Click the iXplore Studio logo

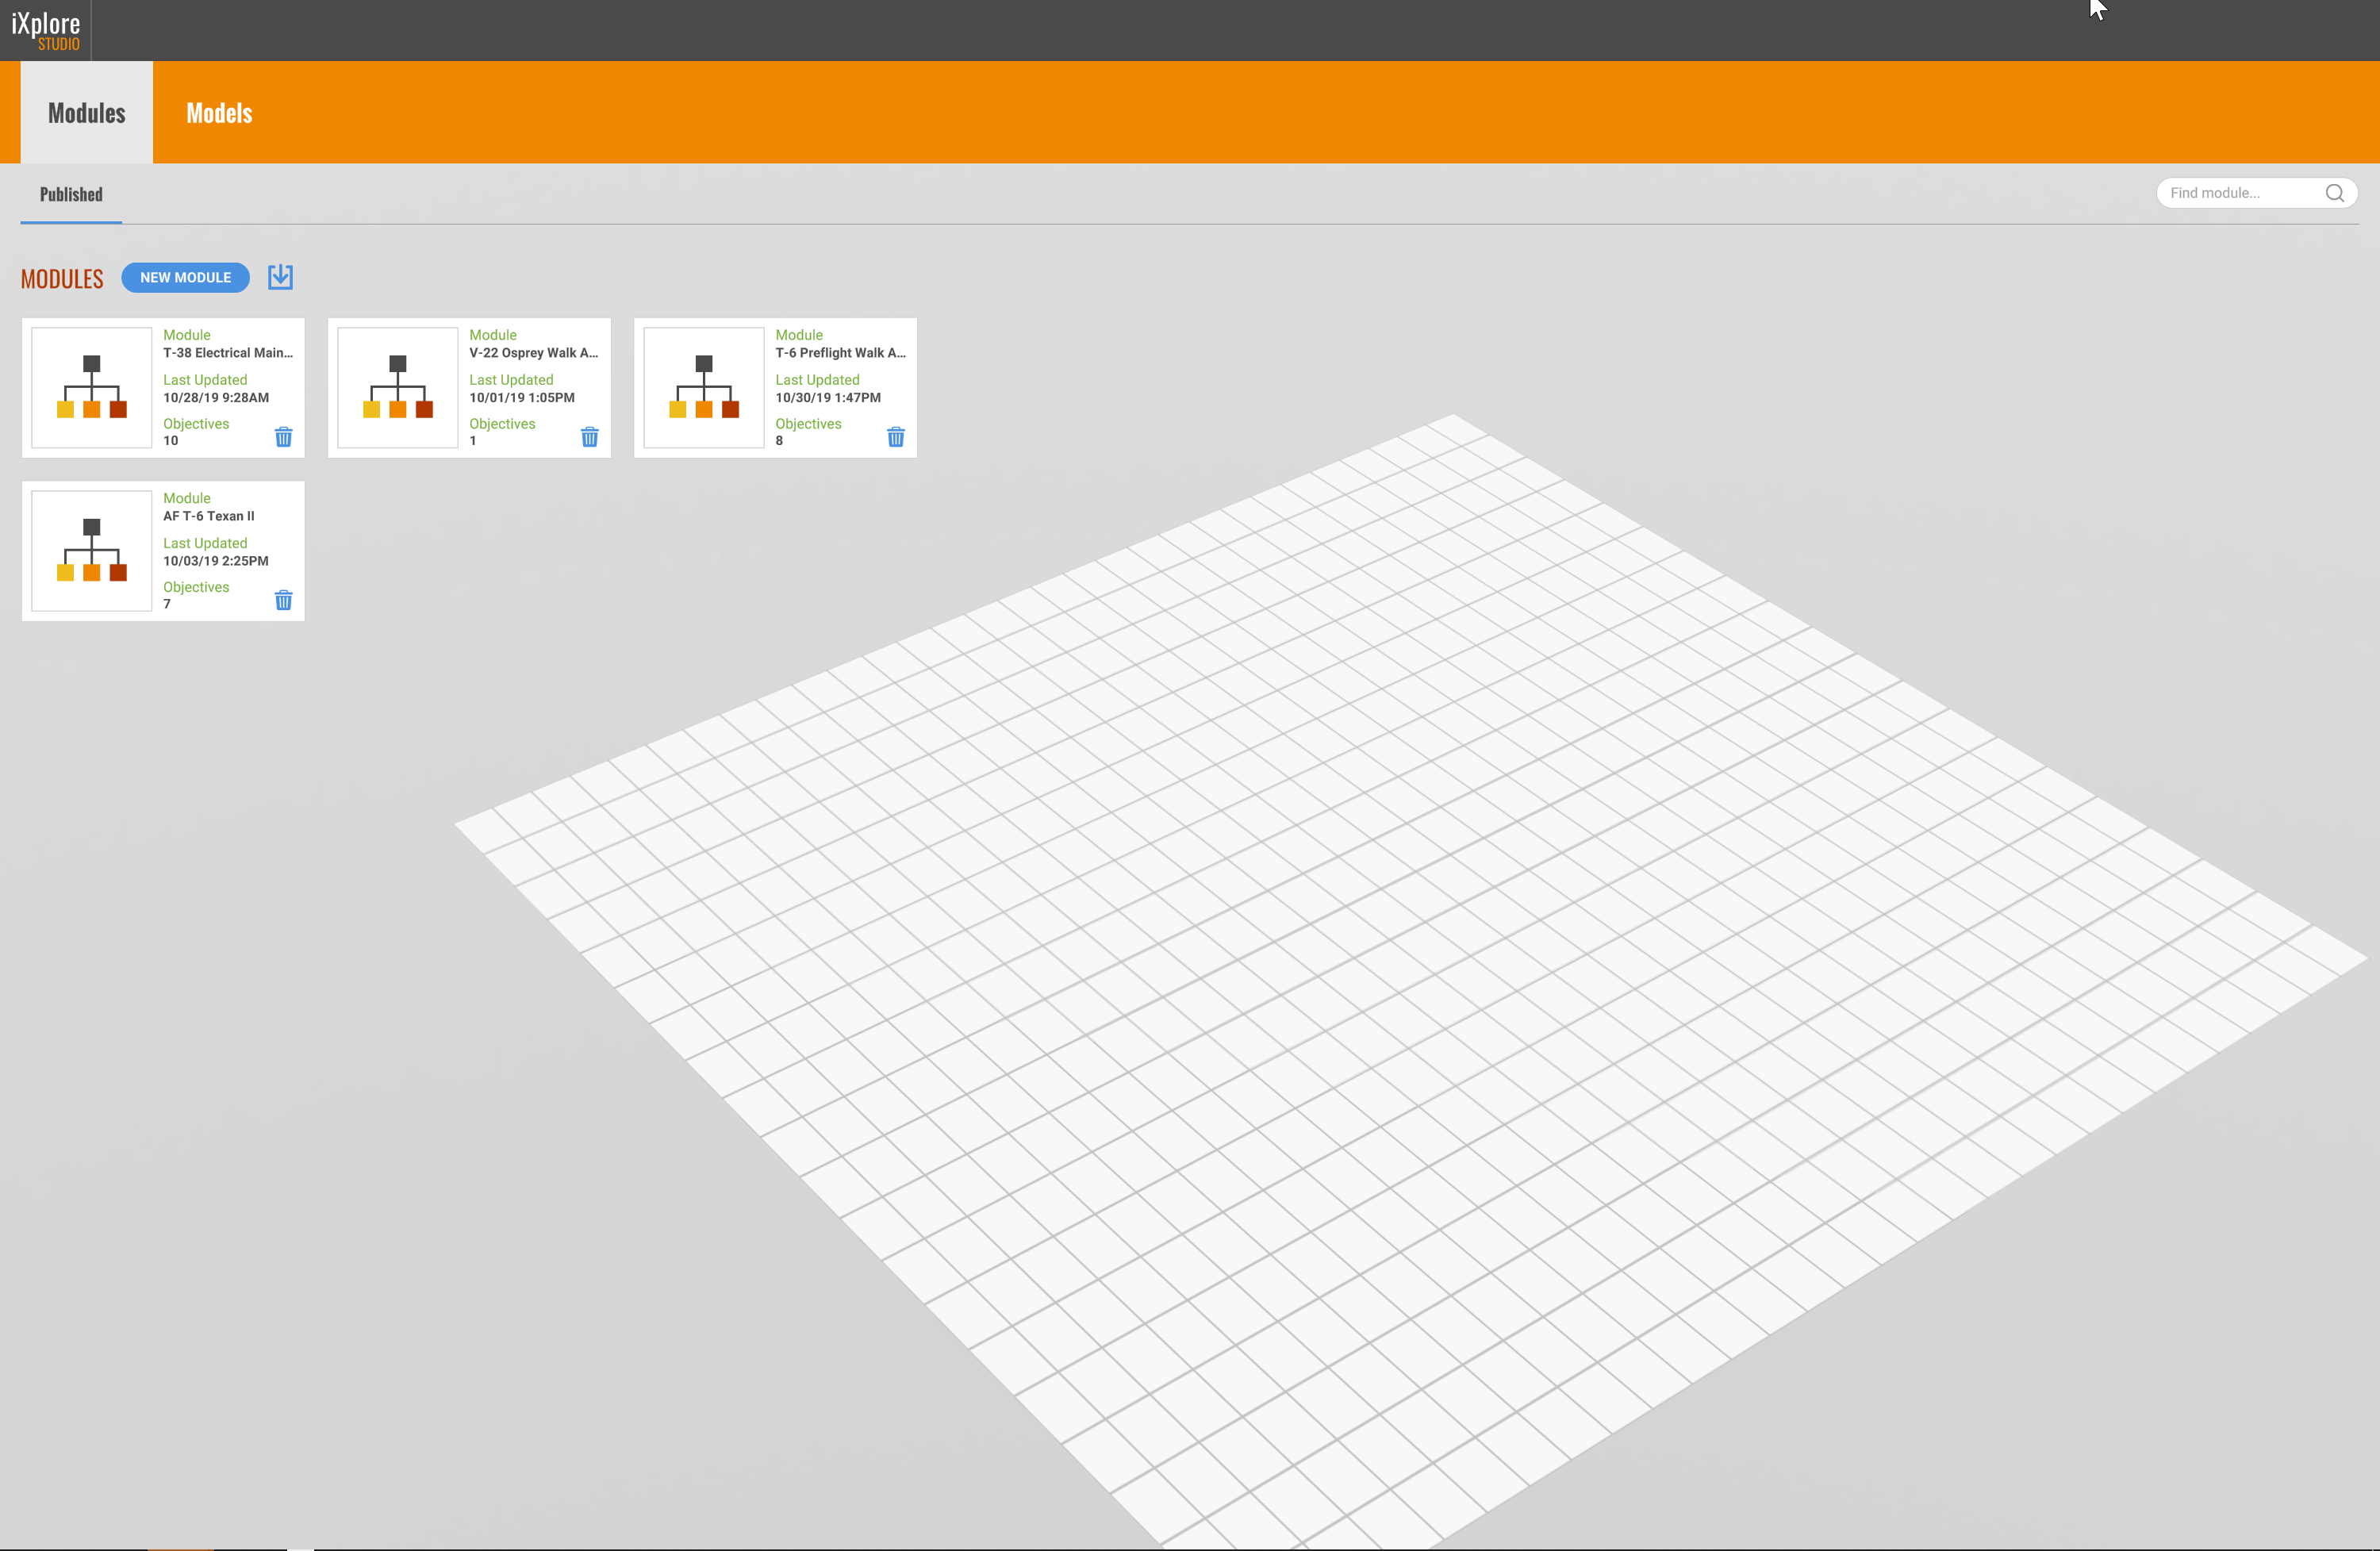46,30
